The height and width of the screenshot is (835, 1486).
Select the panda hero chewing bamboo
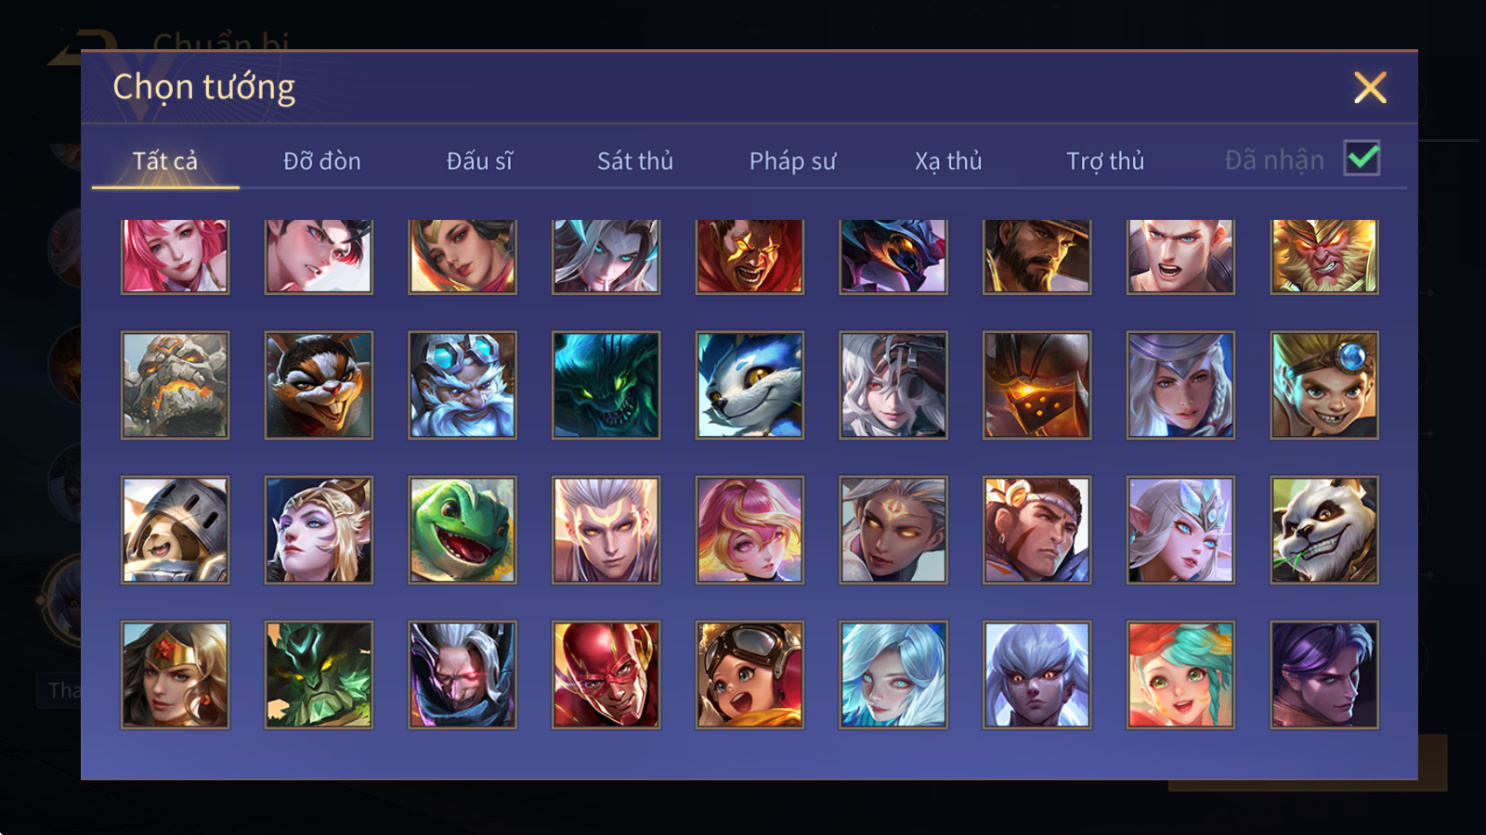1324,530
